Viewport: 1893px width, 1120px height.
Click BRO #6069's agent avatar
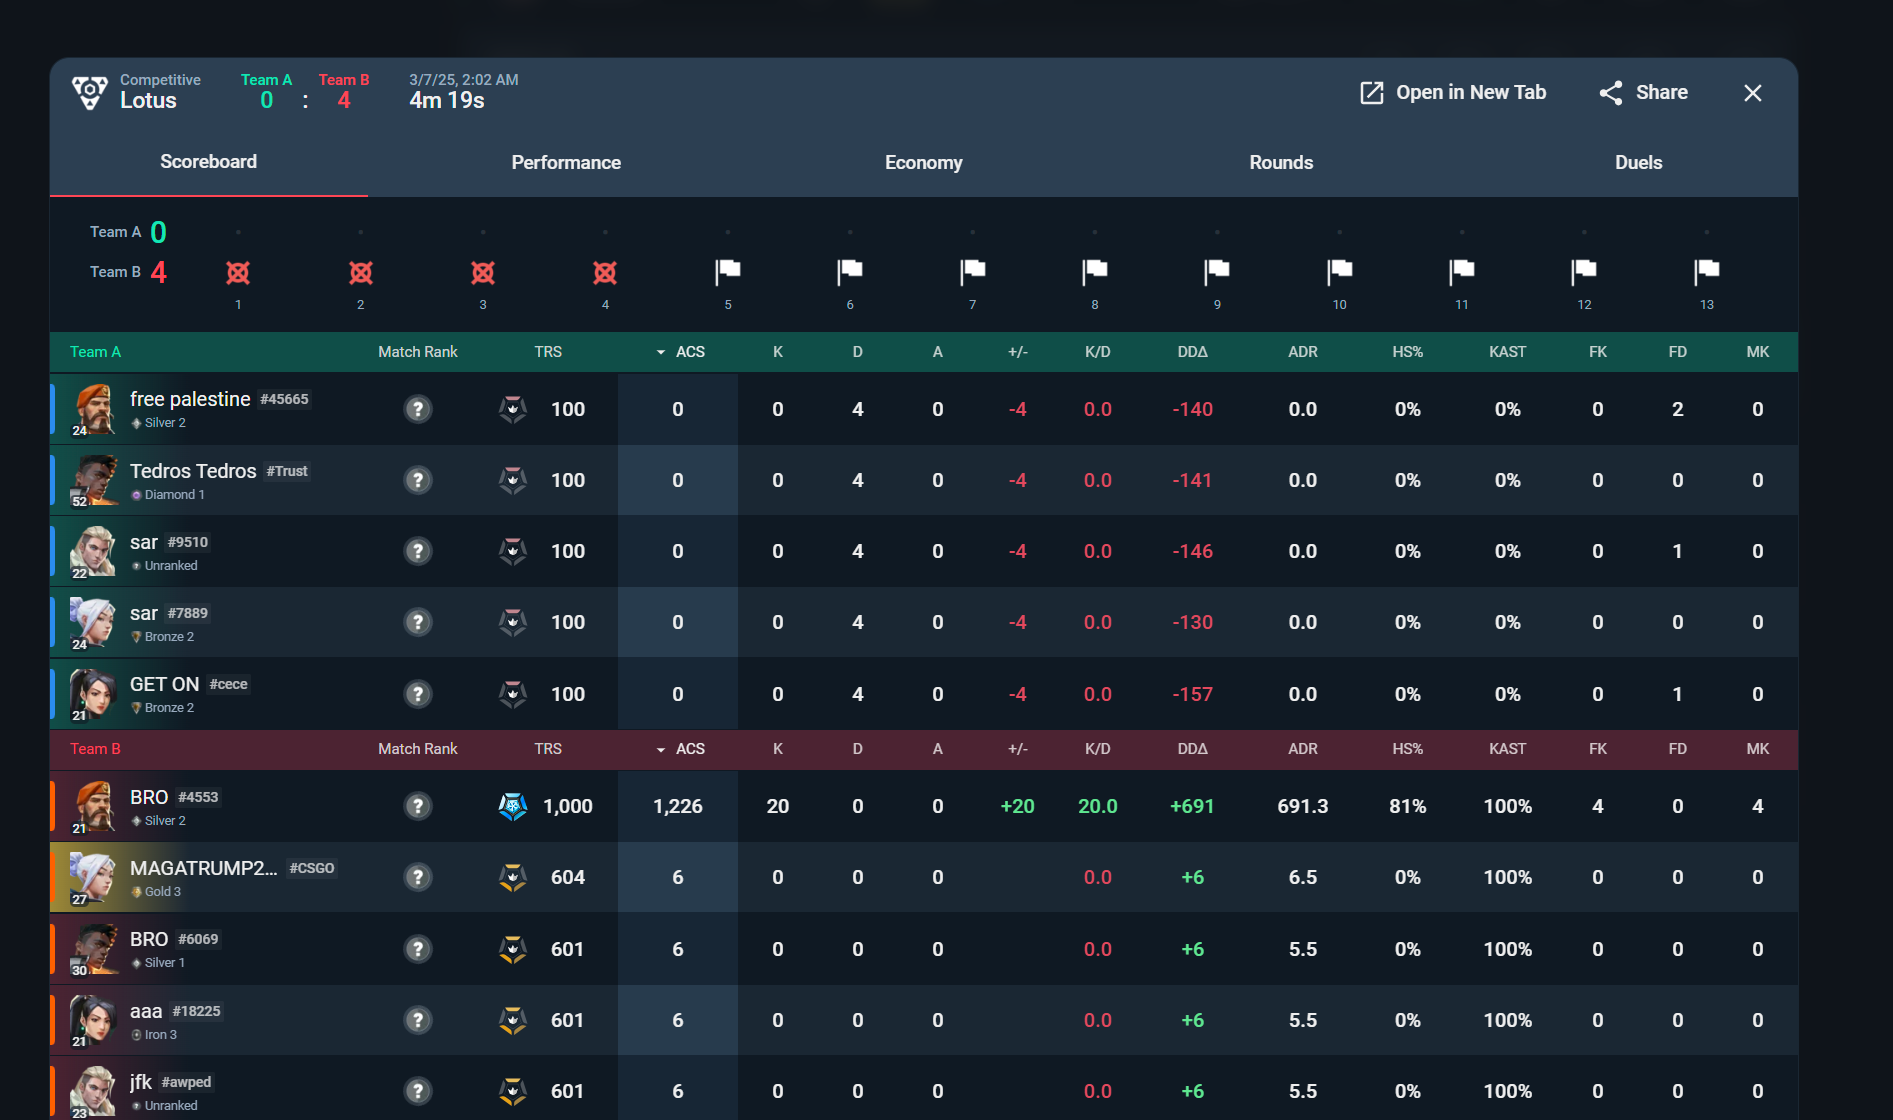(93, 949)
